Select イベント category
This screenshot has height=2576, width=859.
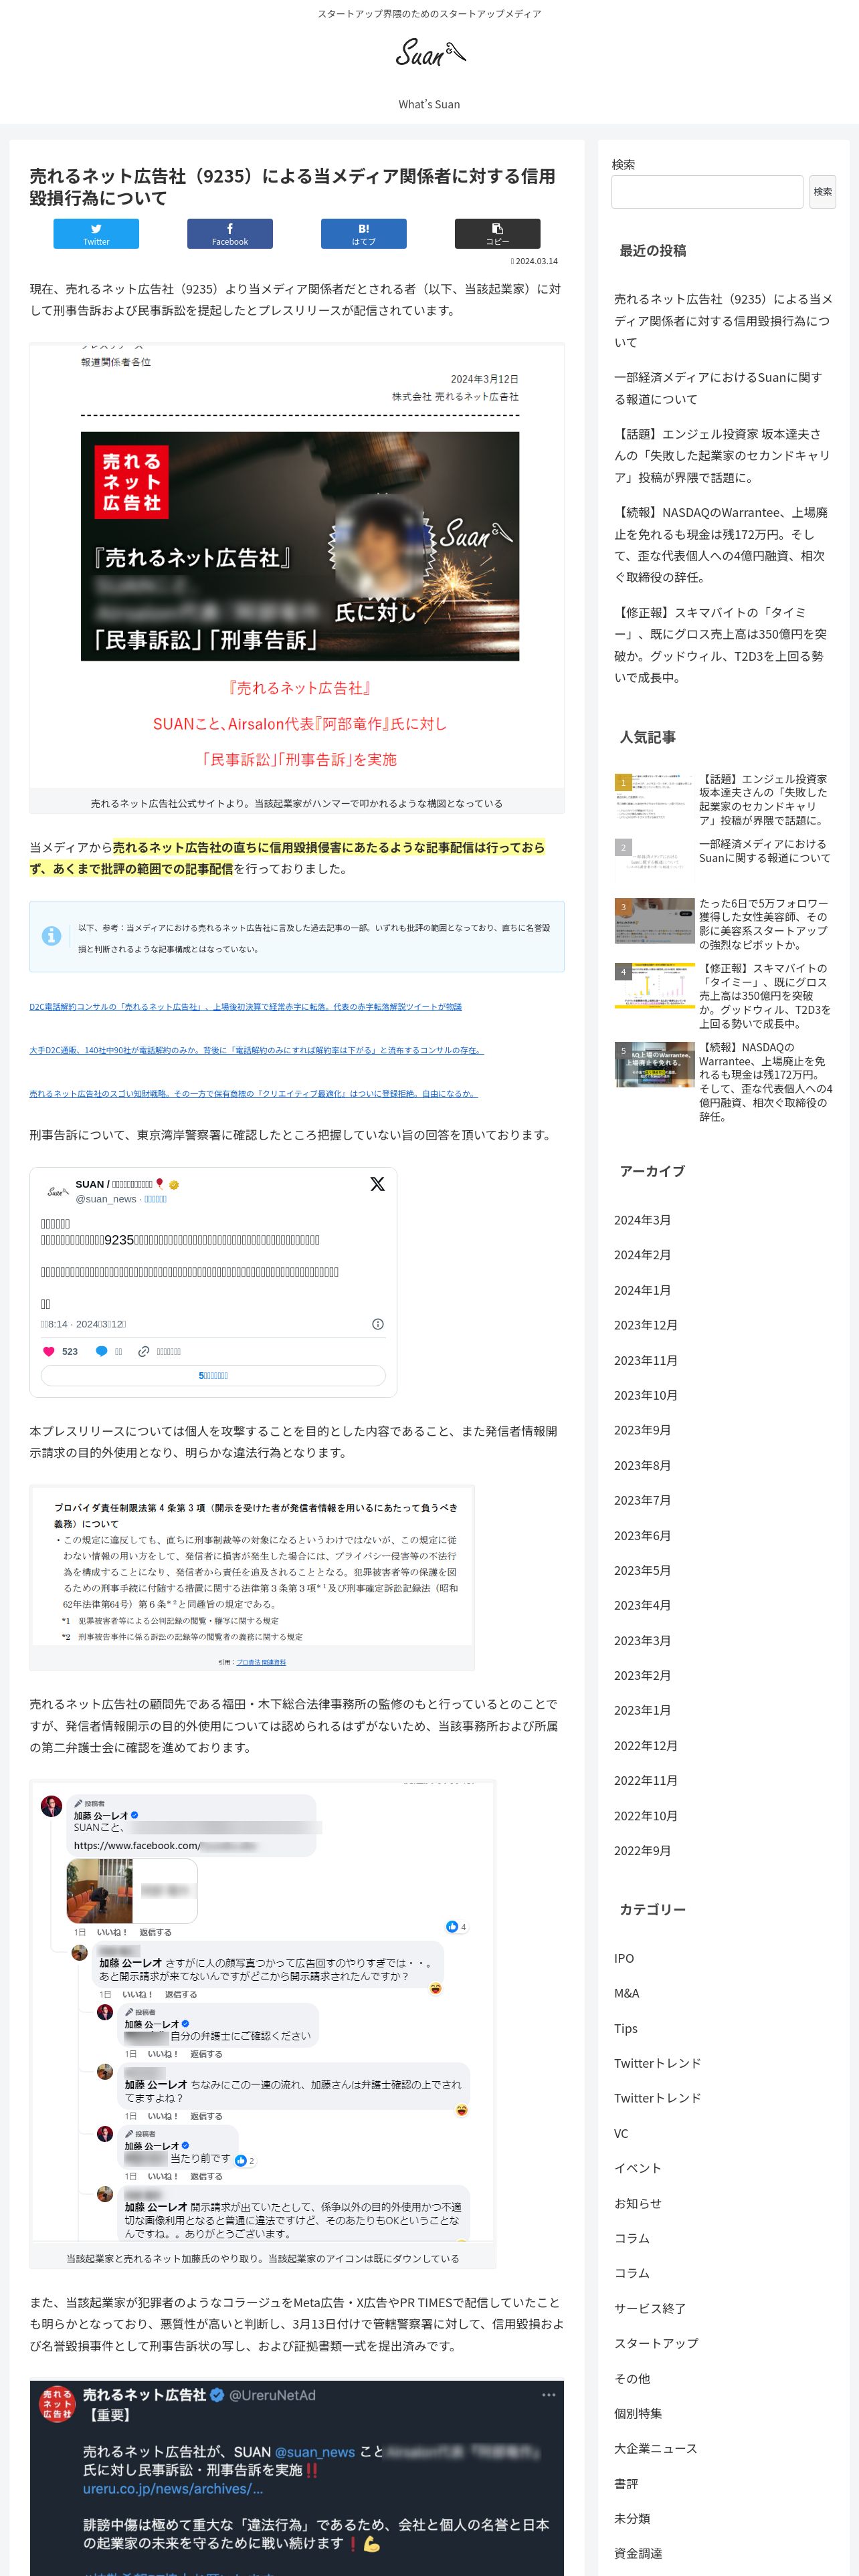pyautogui.click(x=637, y=2168)
